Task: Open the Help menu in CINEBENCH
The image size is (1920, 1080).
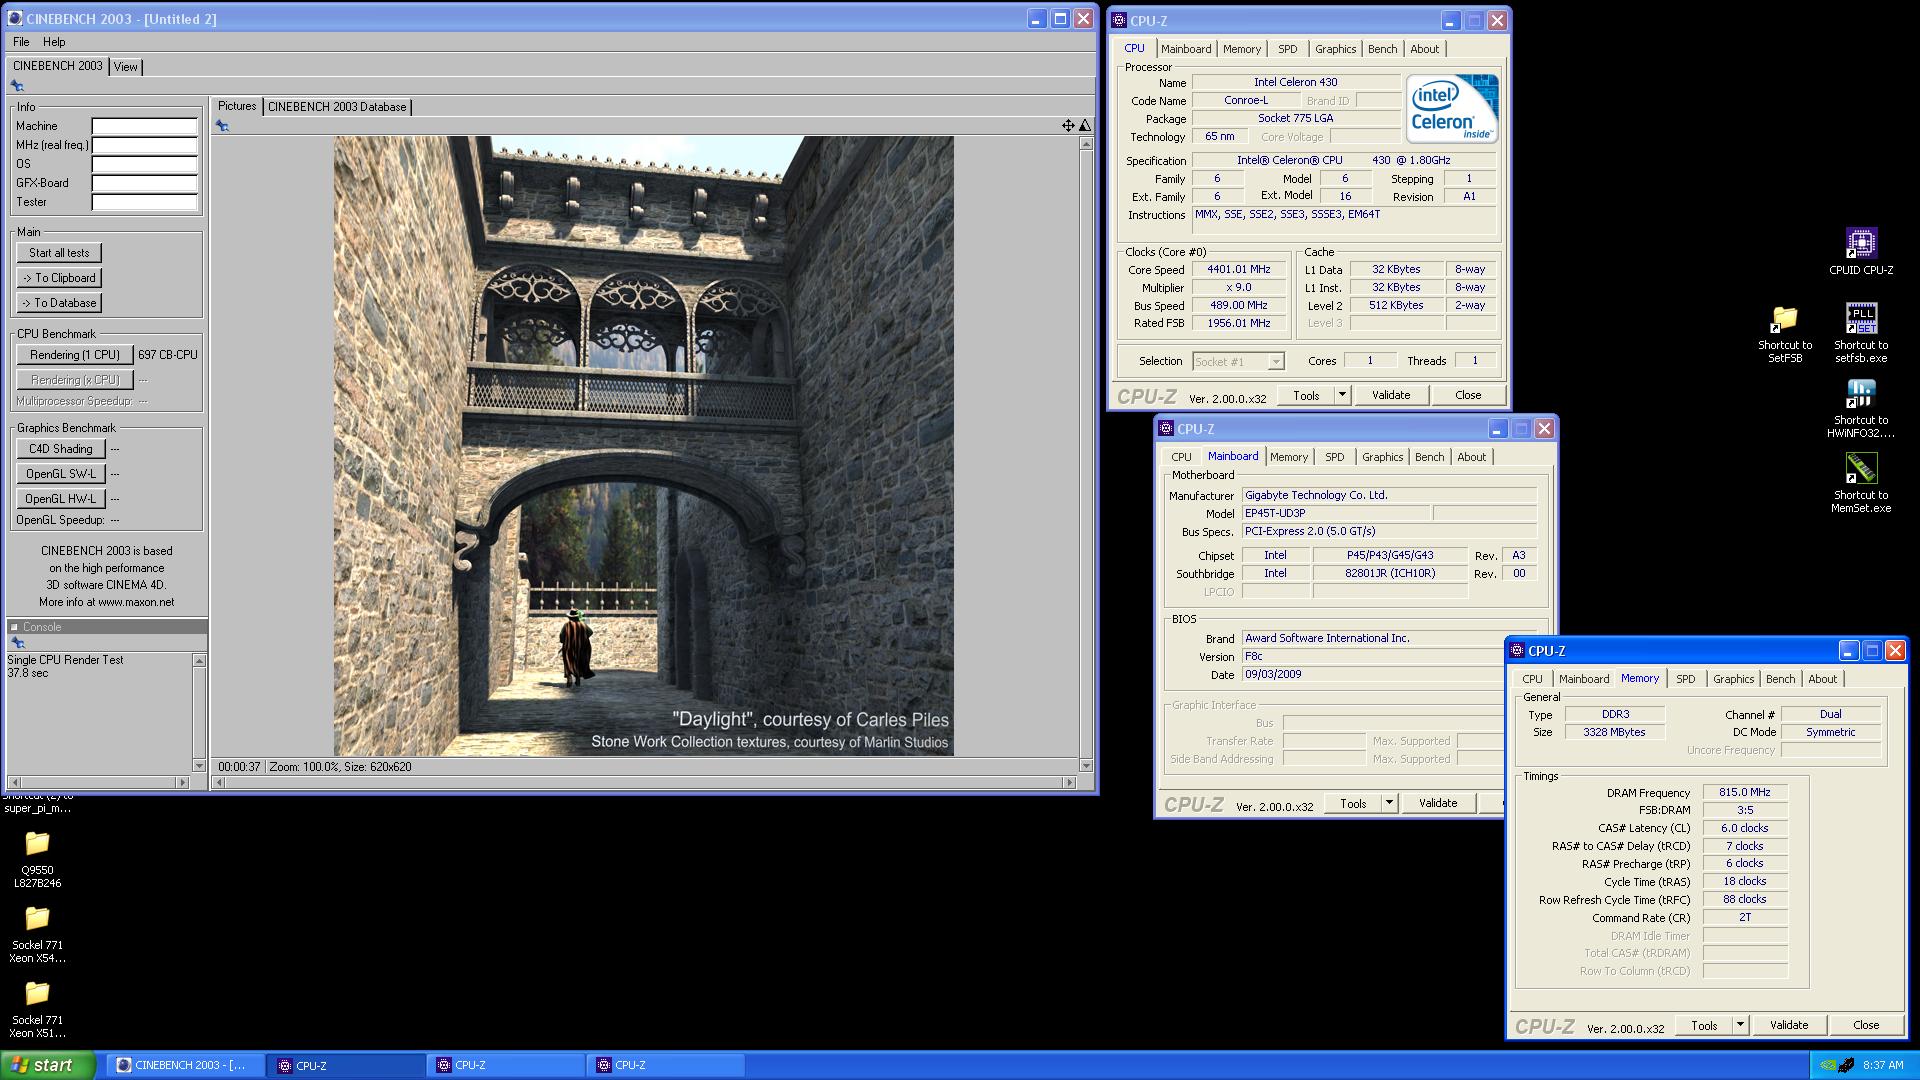Action: (x=54, y=42)
